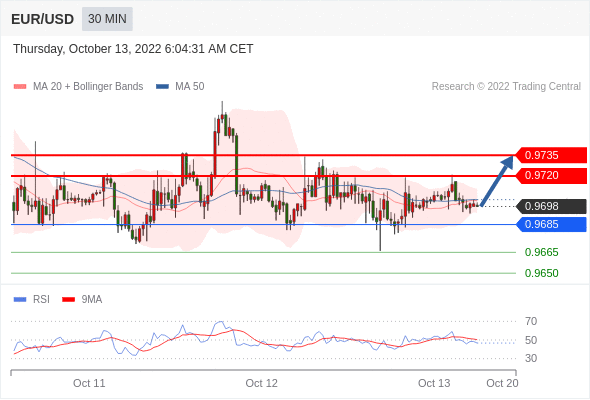Click the 9MA legend label
Image resolution: width=590 pixels, height=400 pixels.
(92, 300)
